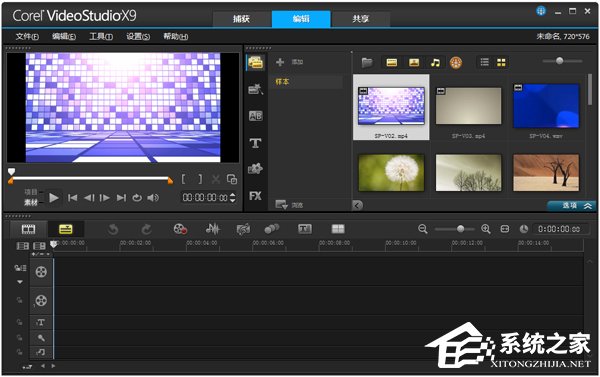Click the 浏览 browse button
The width and height of the screenshot is (600, 377).
point(289,205)
